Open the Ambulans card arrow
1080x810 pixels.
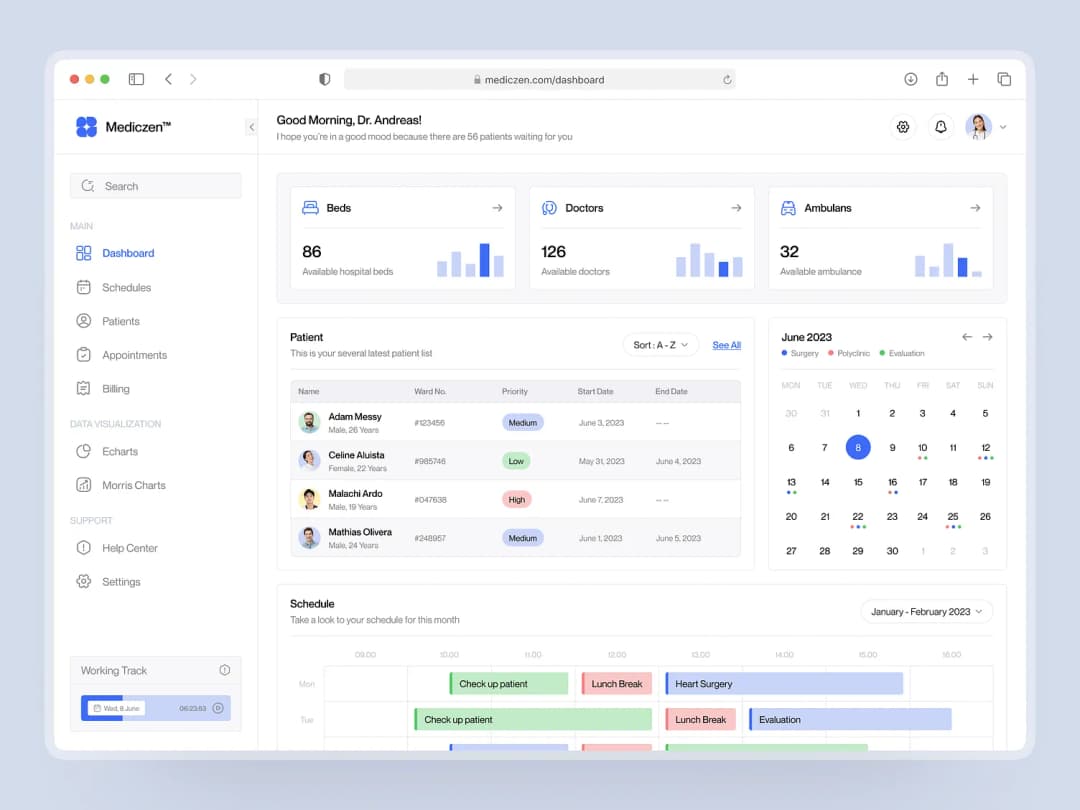[975, 208]
